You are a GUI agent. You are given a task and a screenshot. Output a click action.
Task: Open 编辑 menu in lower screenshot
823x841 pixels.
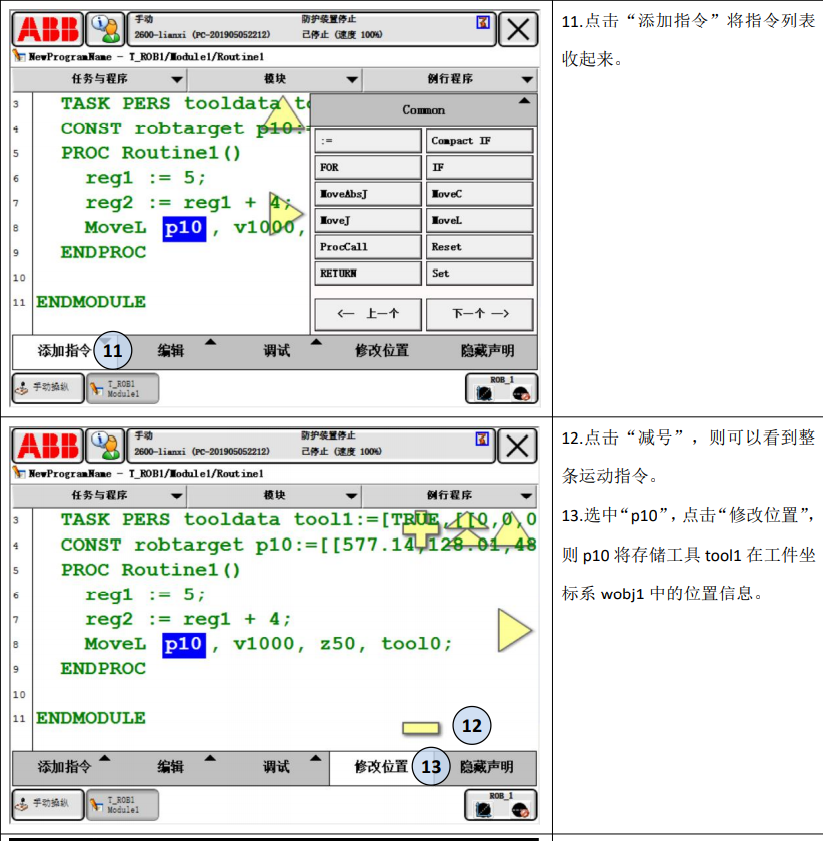click(171, 767)
